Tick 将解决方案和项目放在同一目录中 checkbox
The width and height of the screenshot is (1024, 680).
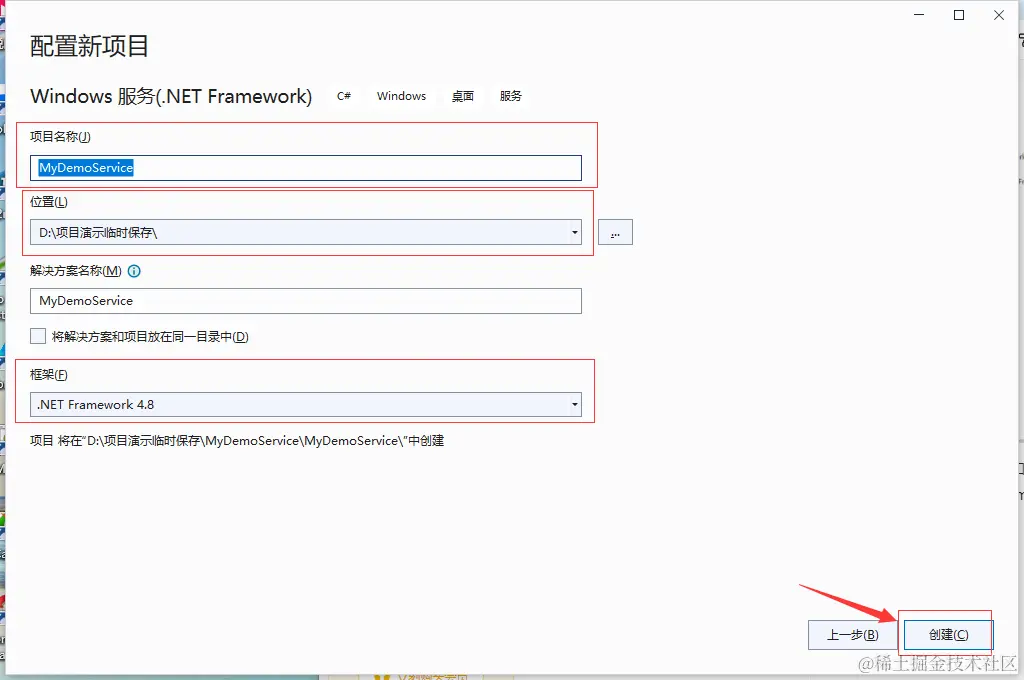point(38,336)
